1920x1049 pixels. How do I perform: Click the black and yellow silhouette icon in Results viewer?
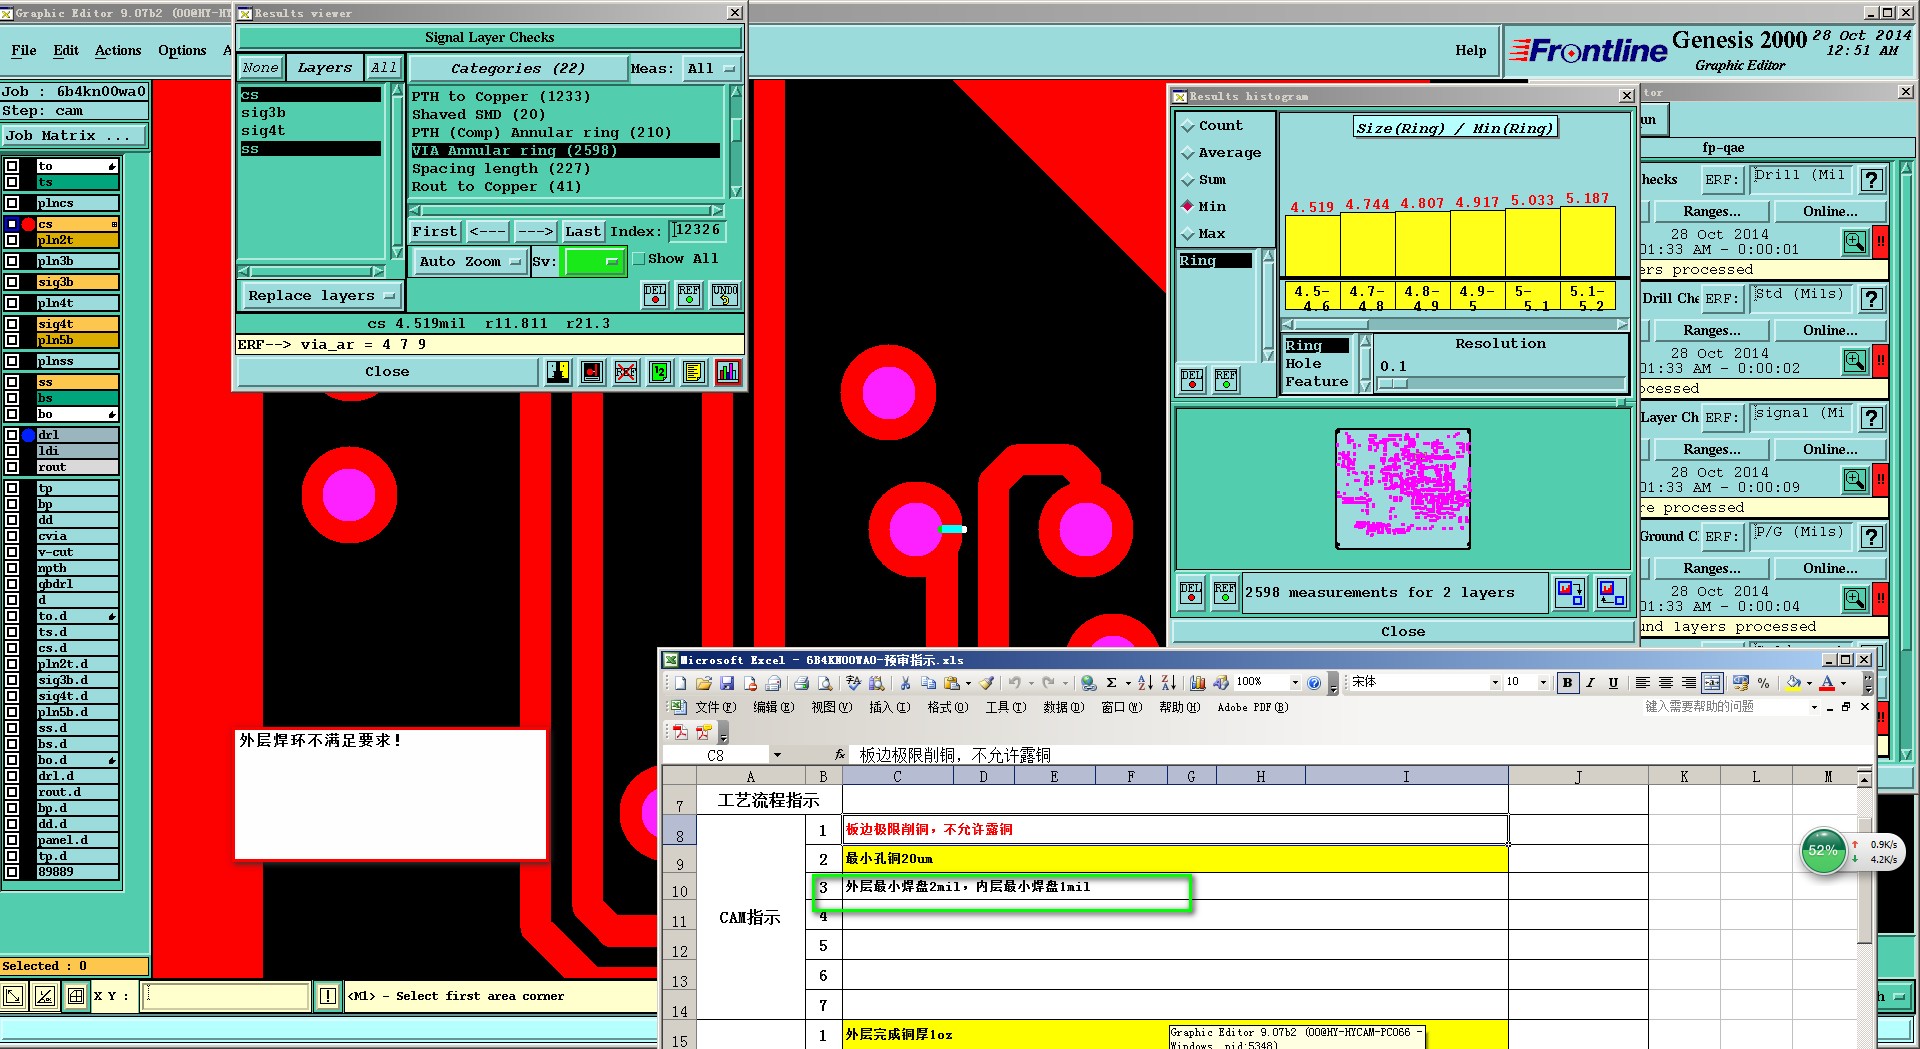(x=558, y=372)
